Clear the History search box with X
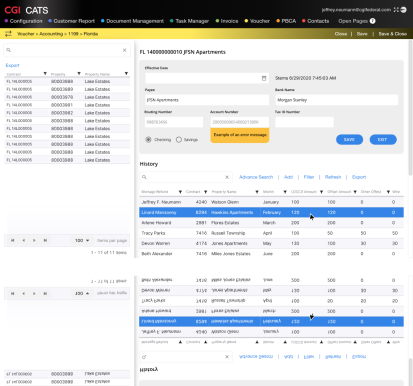 [x=227, y=177]
